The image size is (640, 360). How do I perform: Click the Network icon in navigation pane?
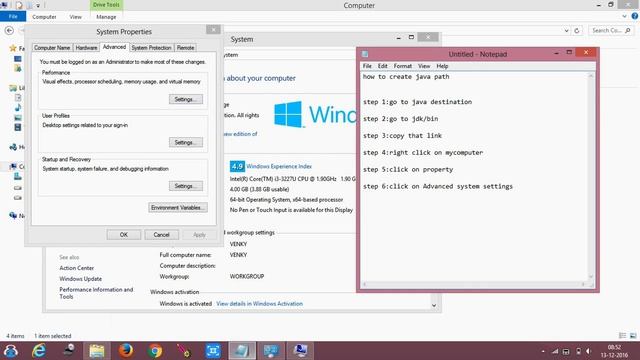click(x=13, y=216)
